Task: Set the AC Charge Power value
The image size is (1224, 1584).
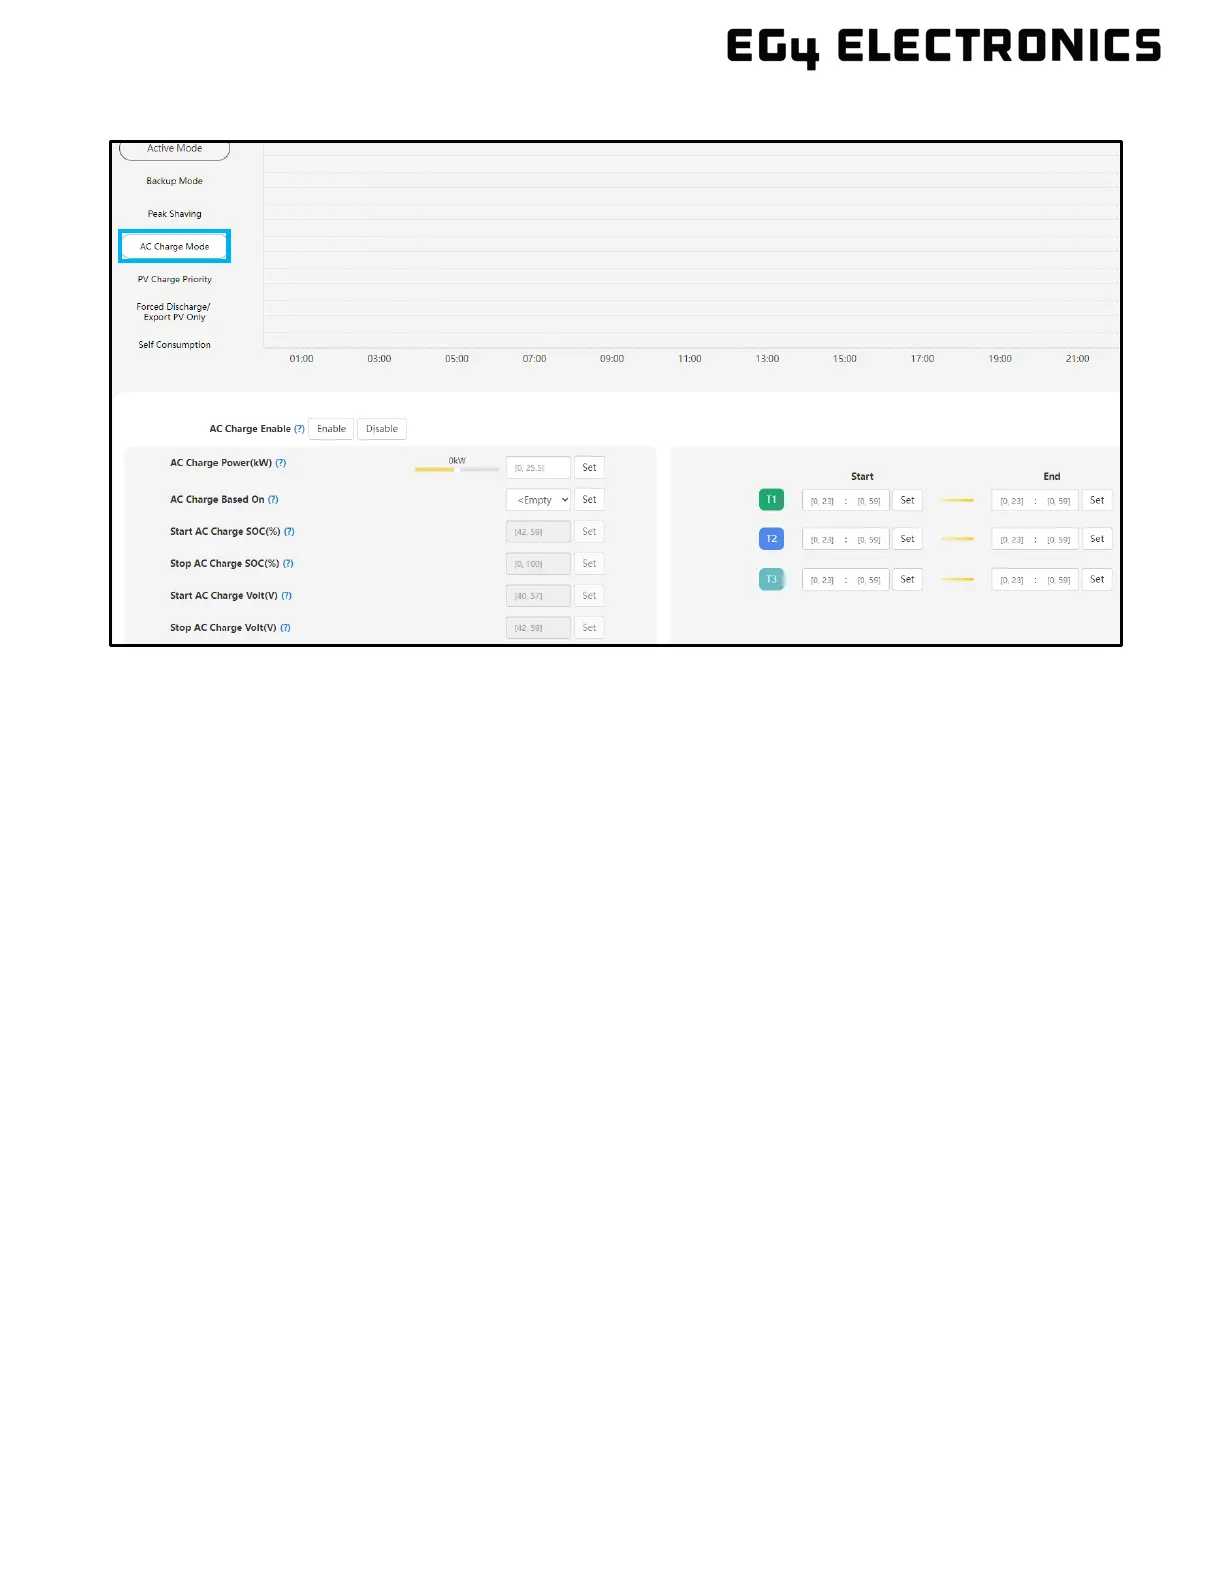Action: [589, 468]
